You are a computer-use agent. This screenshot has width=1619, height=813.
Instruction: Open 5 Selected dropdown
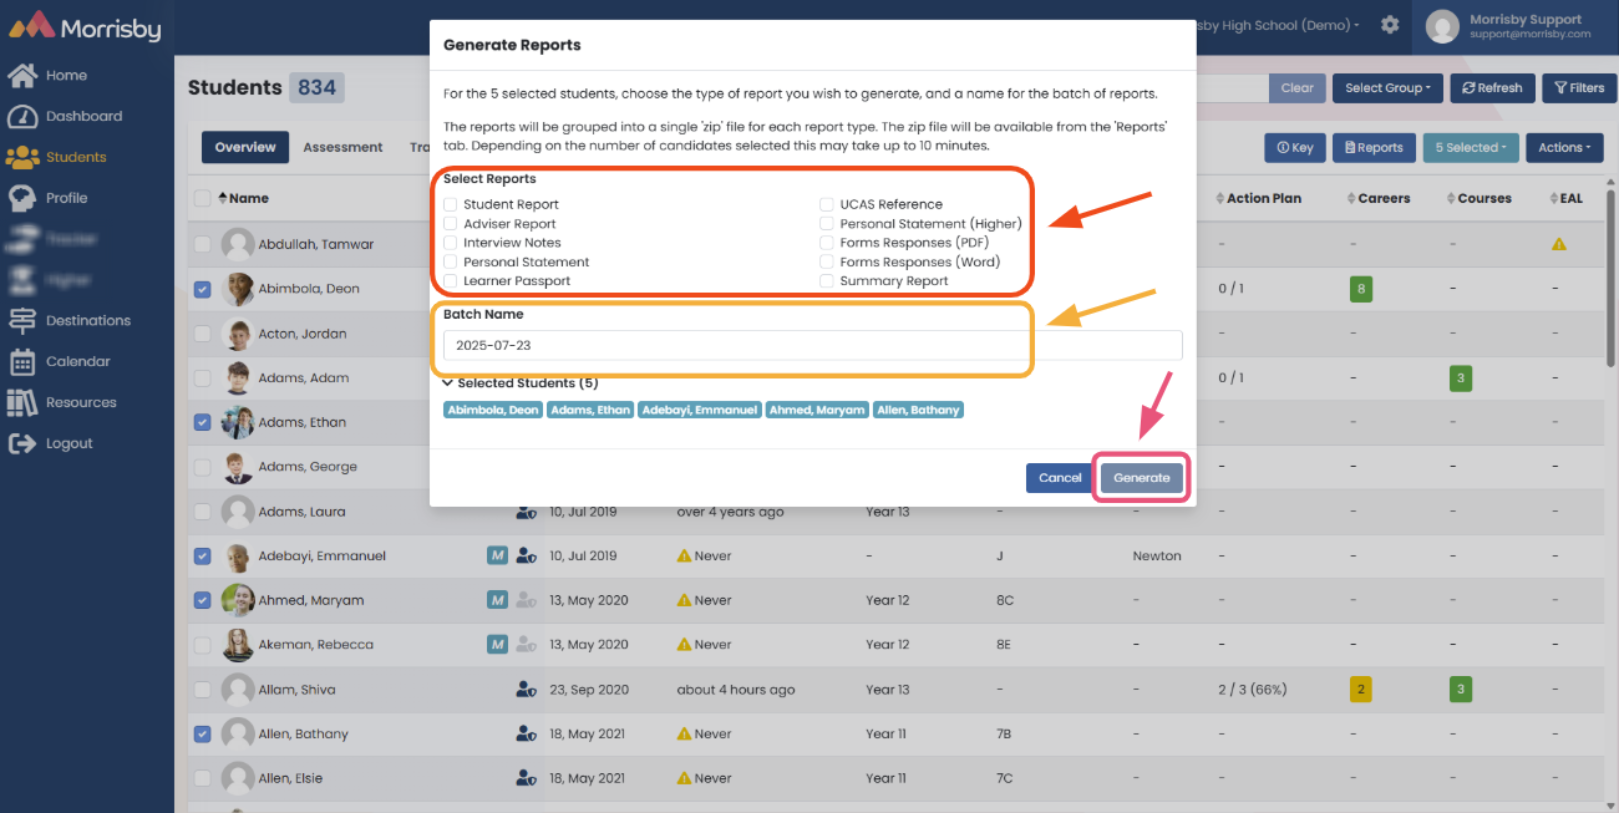[1470, 148]
